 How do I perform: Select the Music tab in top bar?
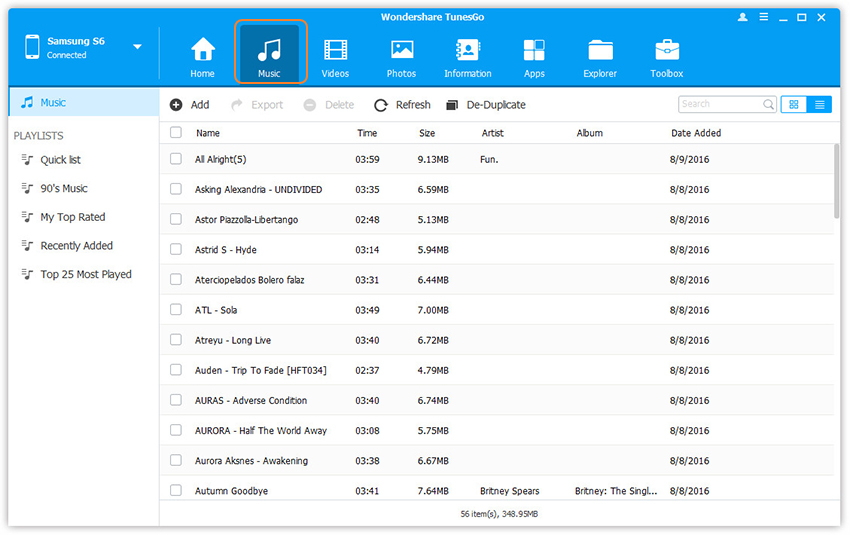click(271, 51)
